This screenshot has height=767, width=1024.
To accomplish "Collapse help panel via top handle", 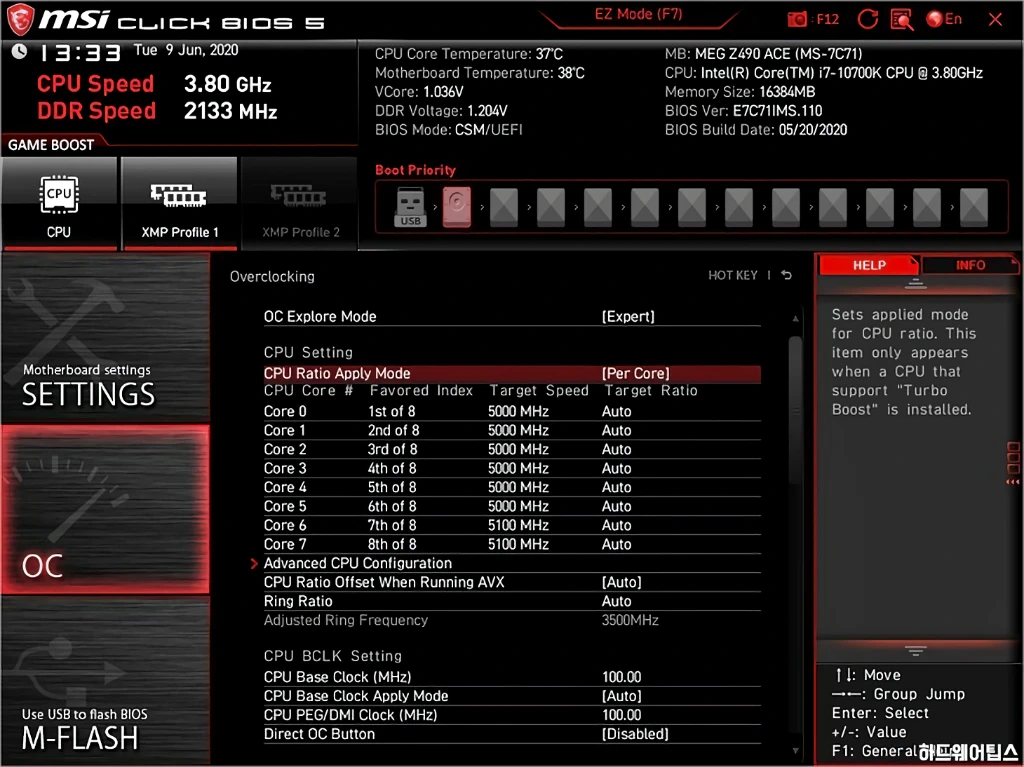I will (916, 283).
